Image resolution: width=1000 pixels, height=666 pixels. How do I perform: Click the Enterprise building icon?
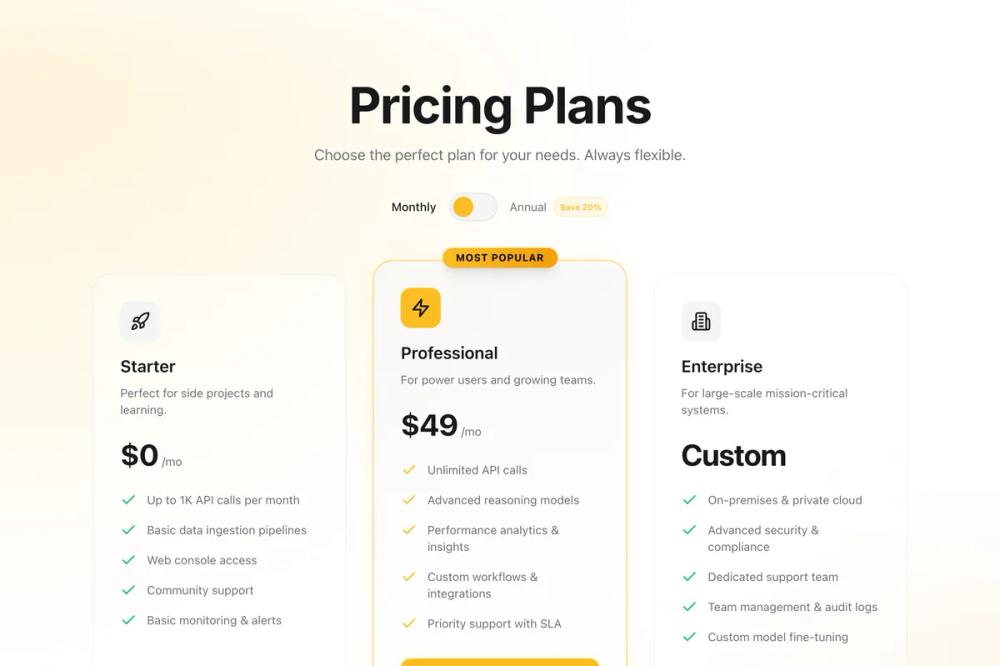pyautogui.click(x=700, y=320)
